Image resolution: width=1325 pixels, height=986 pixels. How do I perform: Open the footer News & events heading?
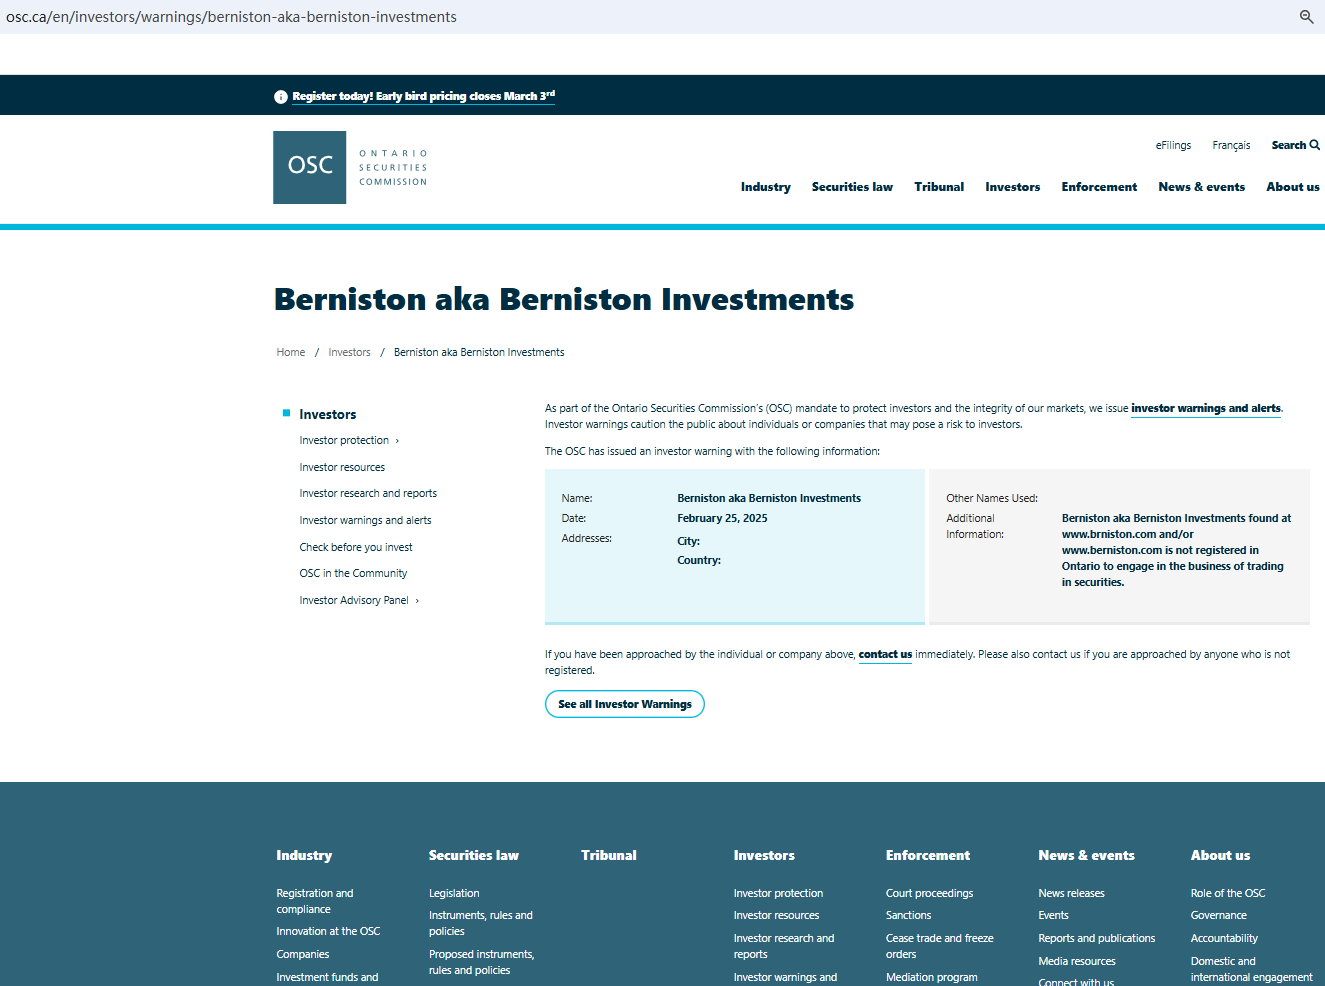coord(1086,855)
